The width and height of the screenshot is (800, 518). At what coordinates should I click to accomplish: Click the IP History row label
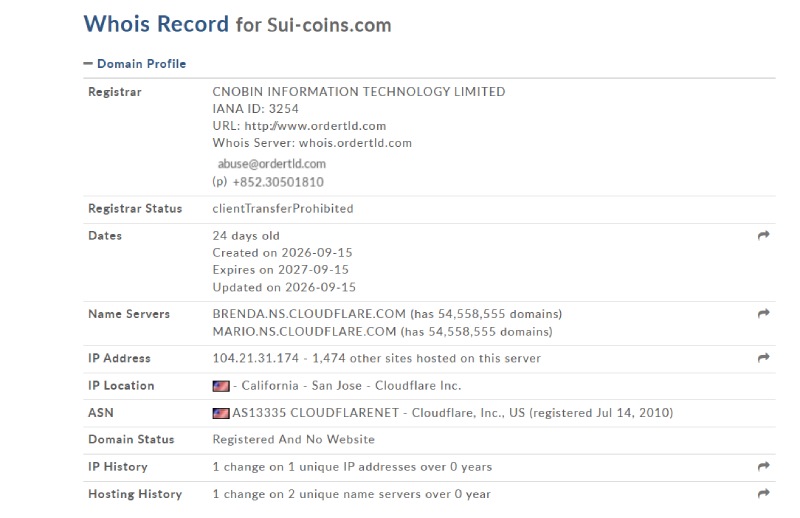[x=118, y=467]
